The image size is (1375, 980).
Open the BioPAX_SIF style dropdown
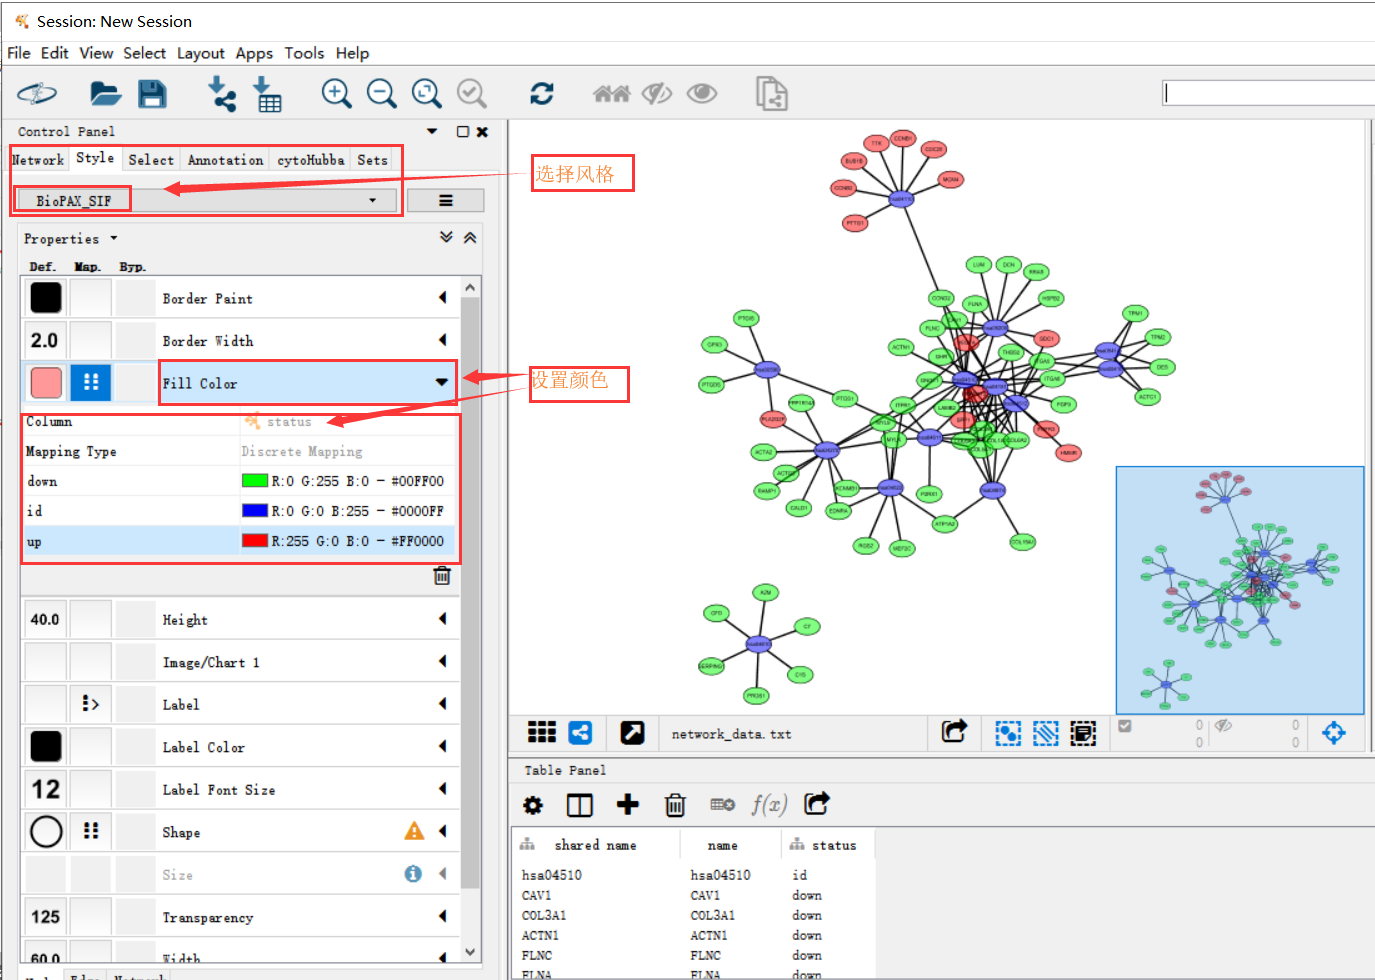(207, 200)
